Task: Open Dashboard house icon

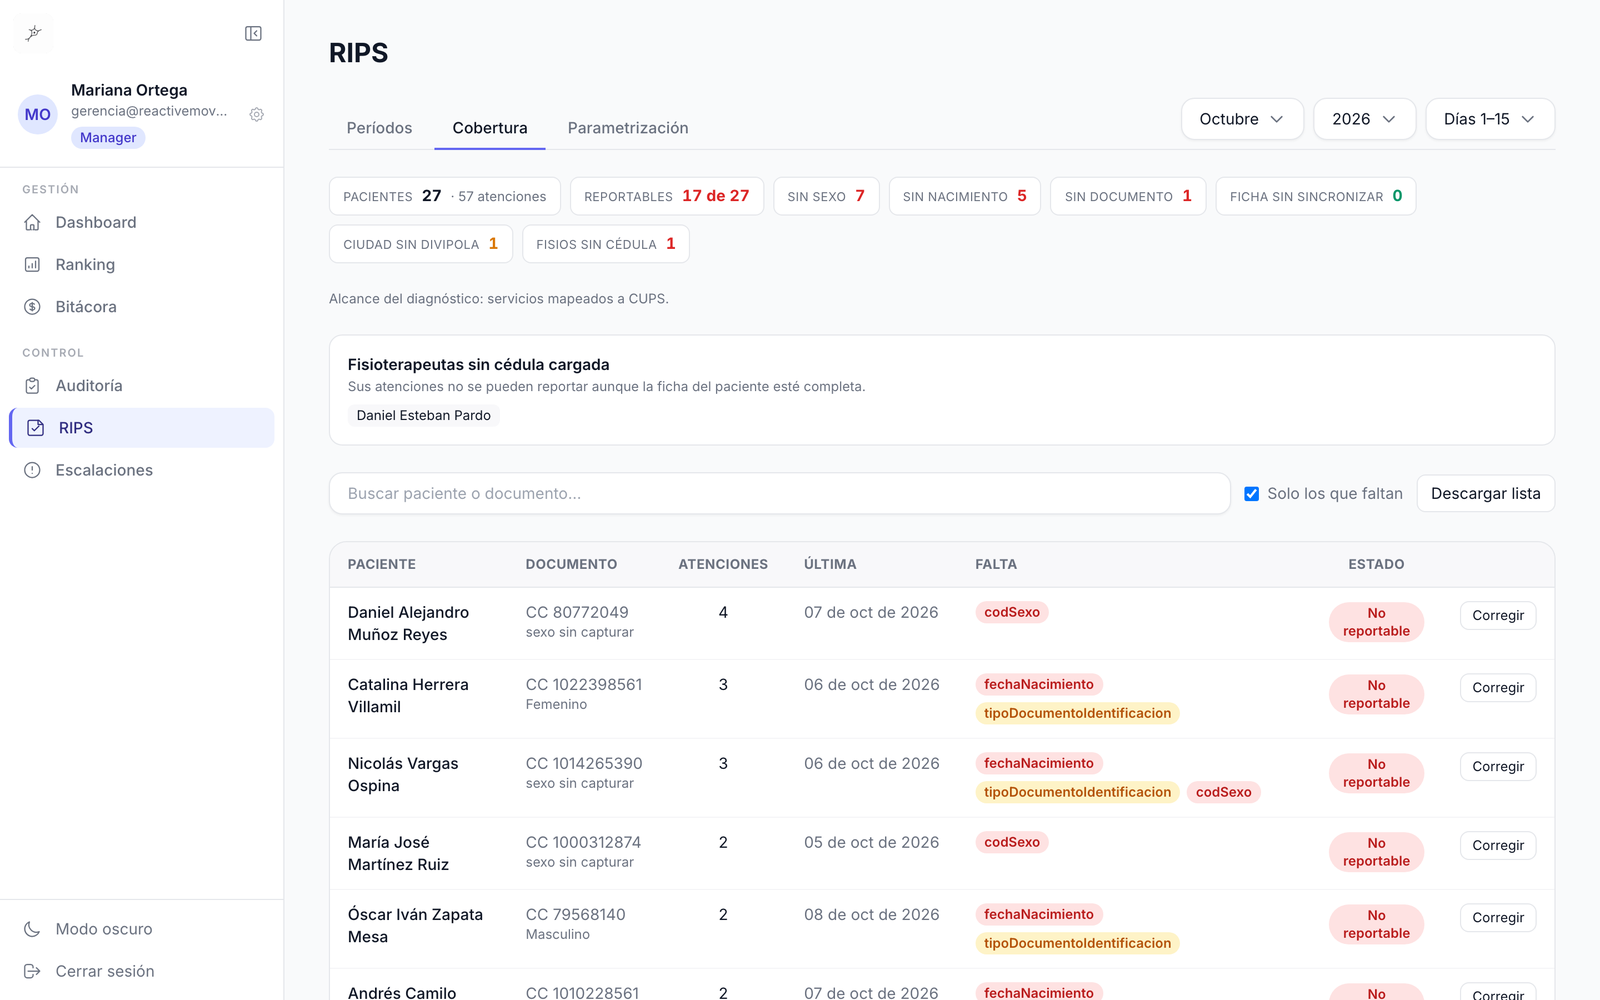Action: pos(32,223)
